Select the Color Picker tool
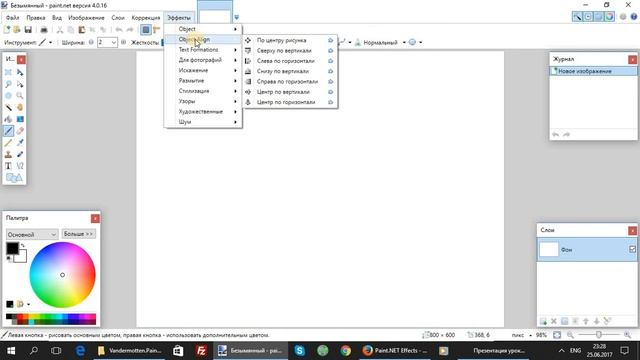 pyautogui.click(x=20, y=142)
